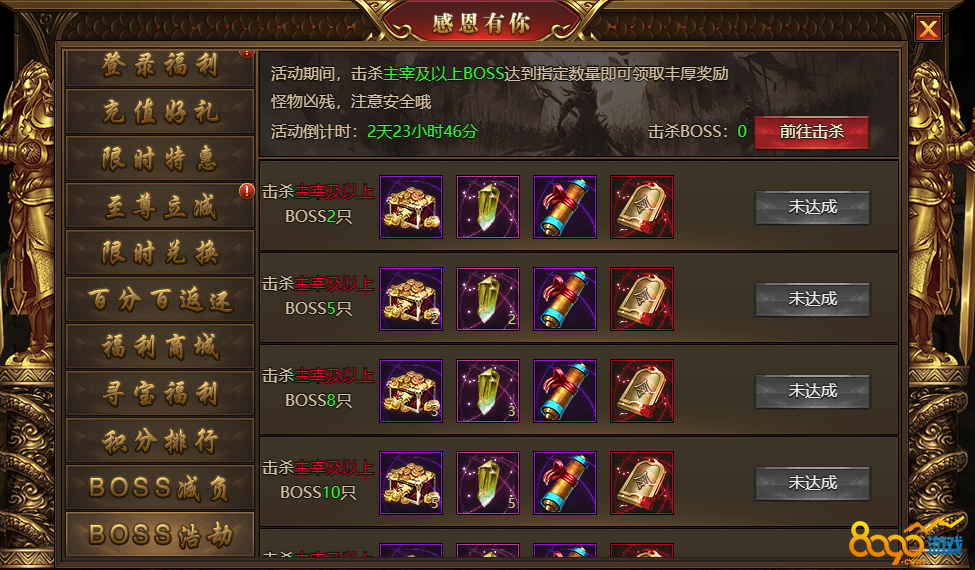Click the red 前往击杀 button
Image resolution: width=975 pixels, height=570 pixels.
tap(811, 132)
